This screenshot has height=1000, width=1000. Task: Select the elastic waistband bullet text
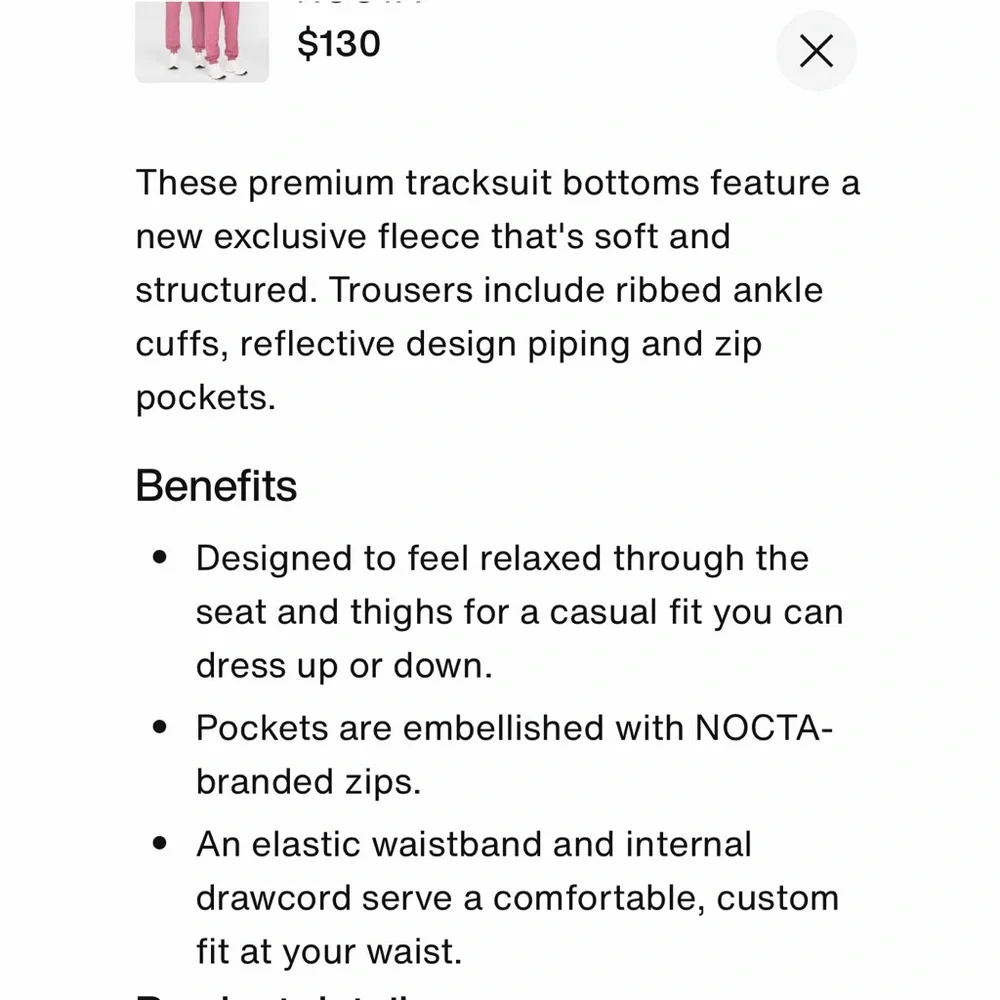coord(516,897)
